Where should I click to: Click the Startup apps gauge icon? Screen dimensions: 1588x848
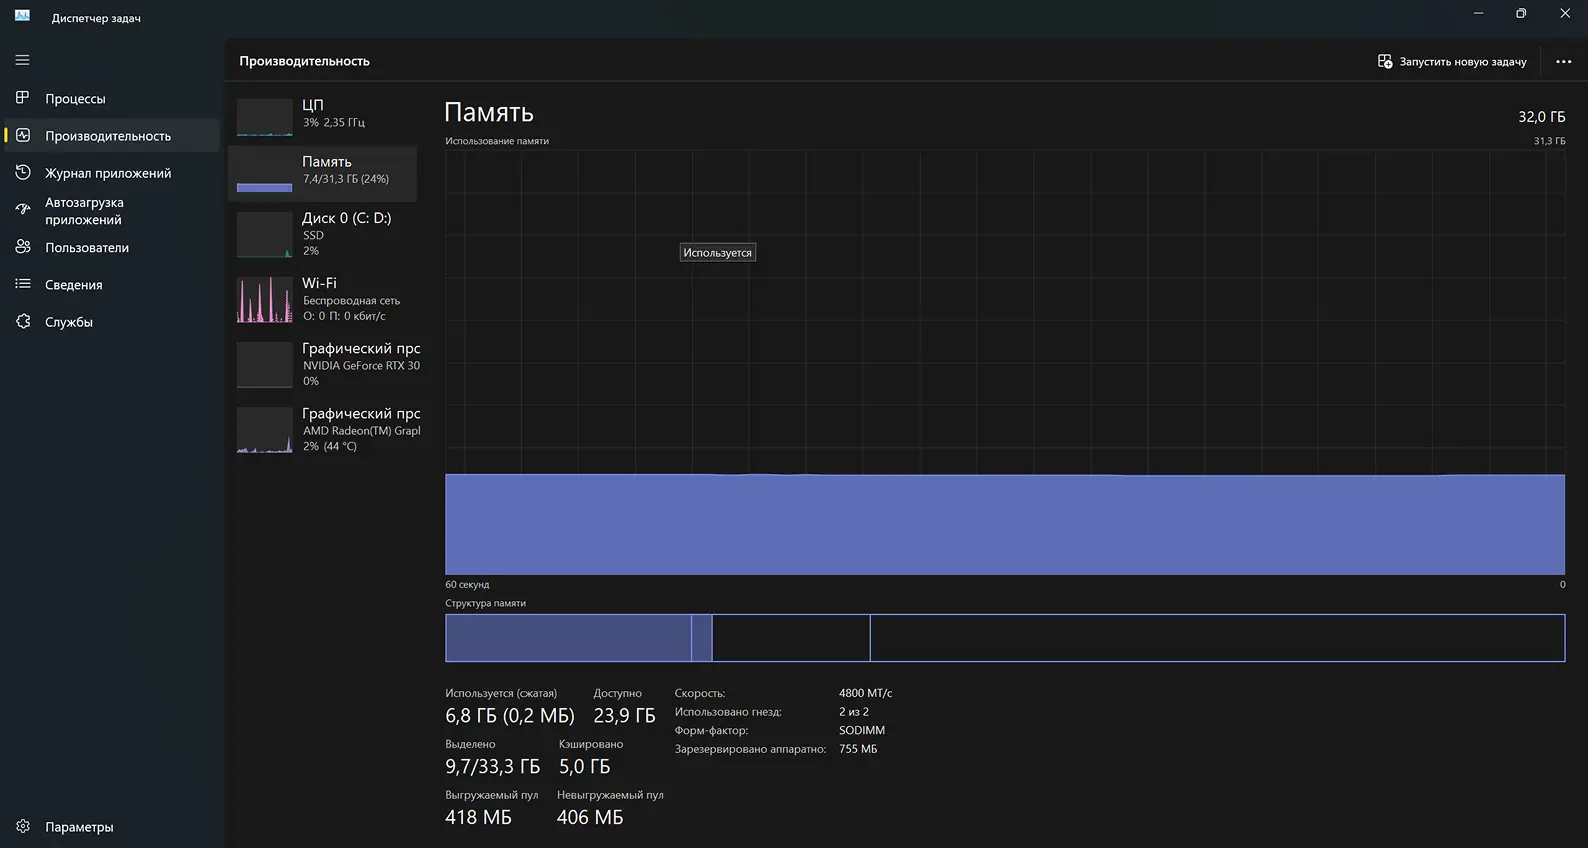coord(23,210)
